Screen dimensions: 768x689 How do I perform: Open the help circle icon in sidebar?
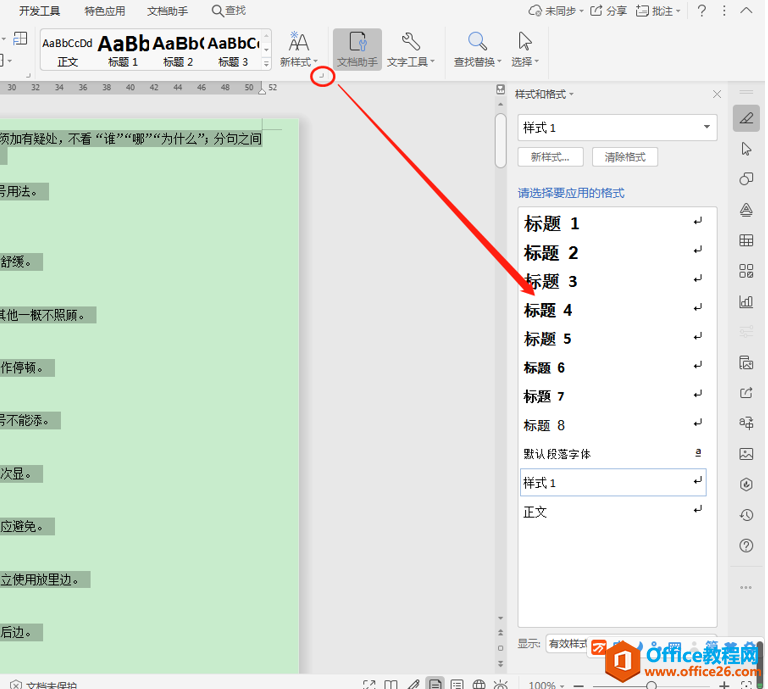[746, 546]
